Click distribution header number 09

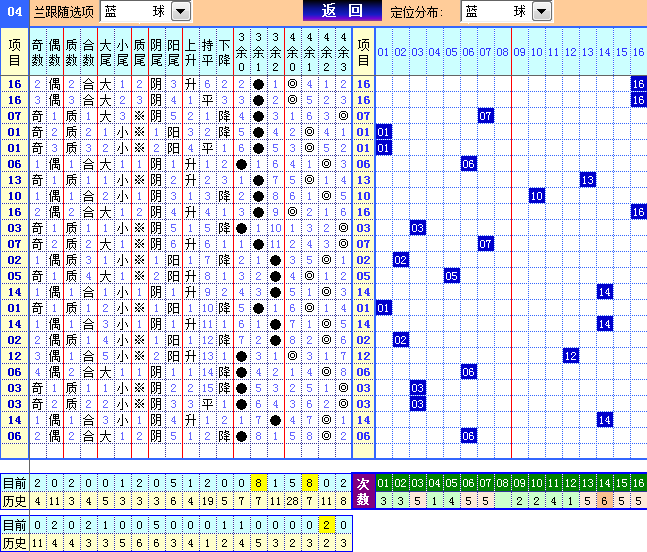tap(519, 52)
